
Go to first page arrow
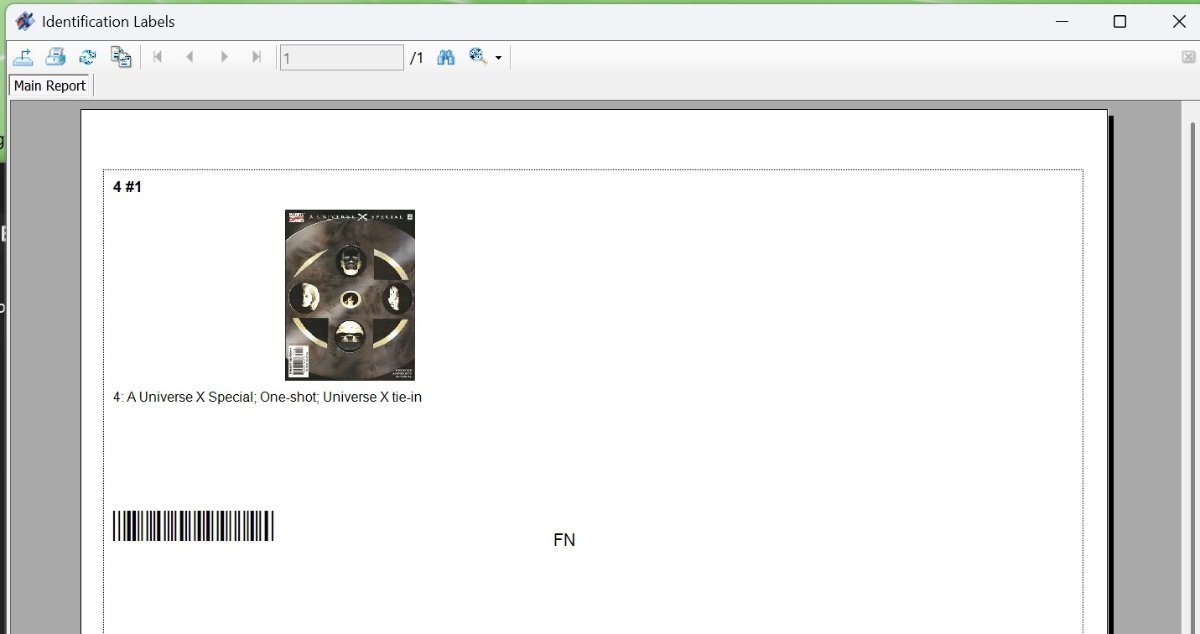157,57
